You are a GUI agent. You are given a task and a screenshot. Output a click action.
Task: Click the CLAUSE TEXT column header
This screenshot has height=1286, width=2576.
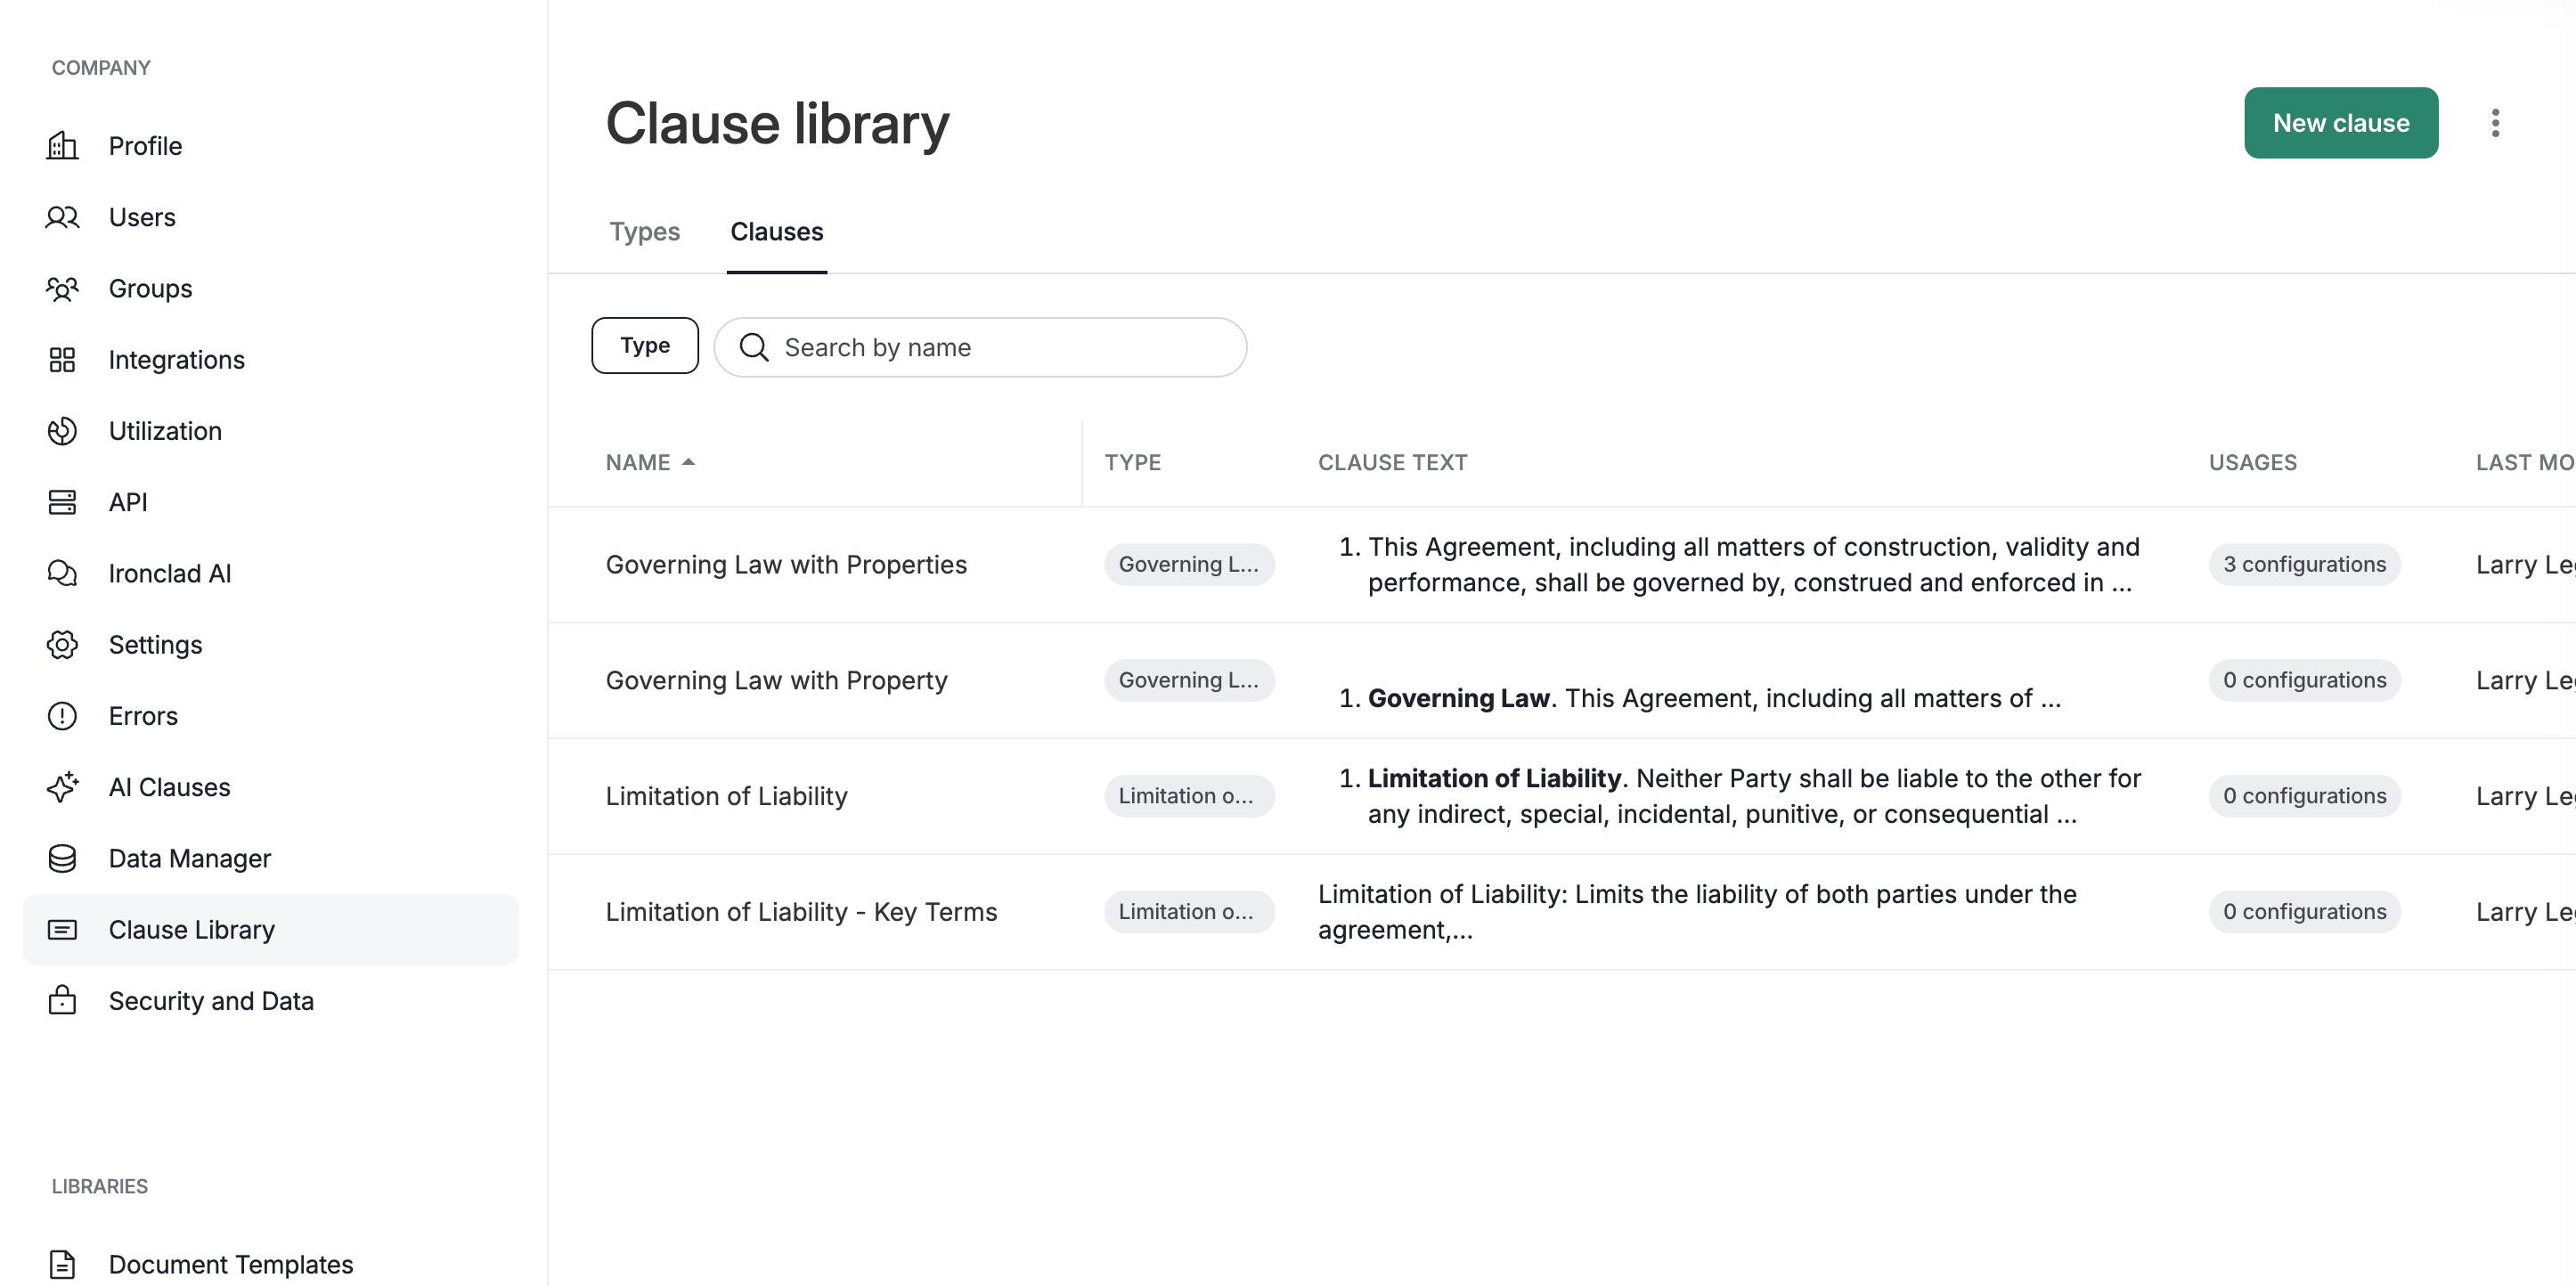pos(1392,462)
